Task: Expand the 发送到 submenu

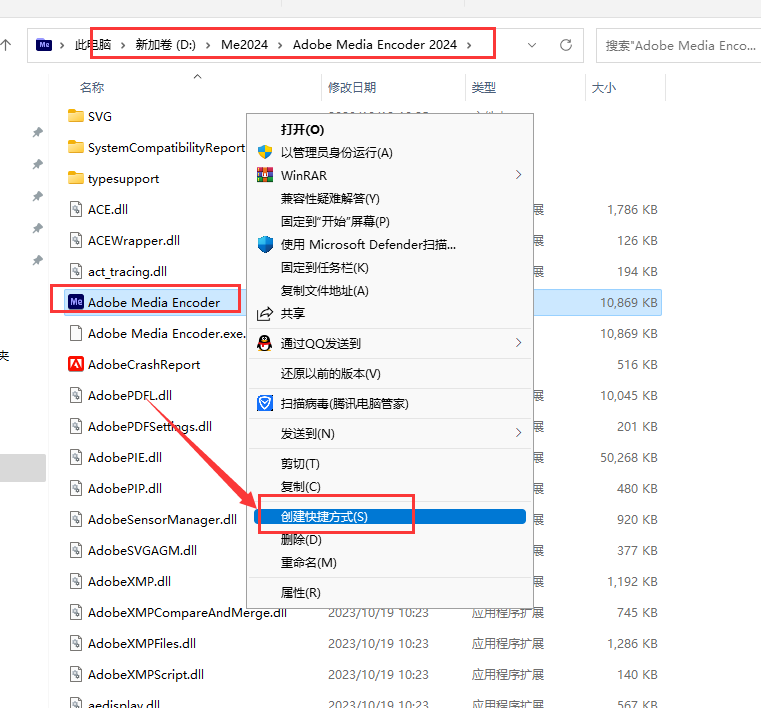Action: [x=518, y=433]
